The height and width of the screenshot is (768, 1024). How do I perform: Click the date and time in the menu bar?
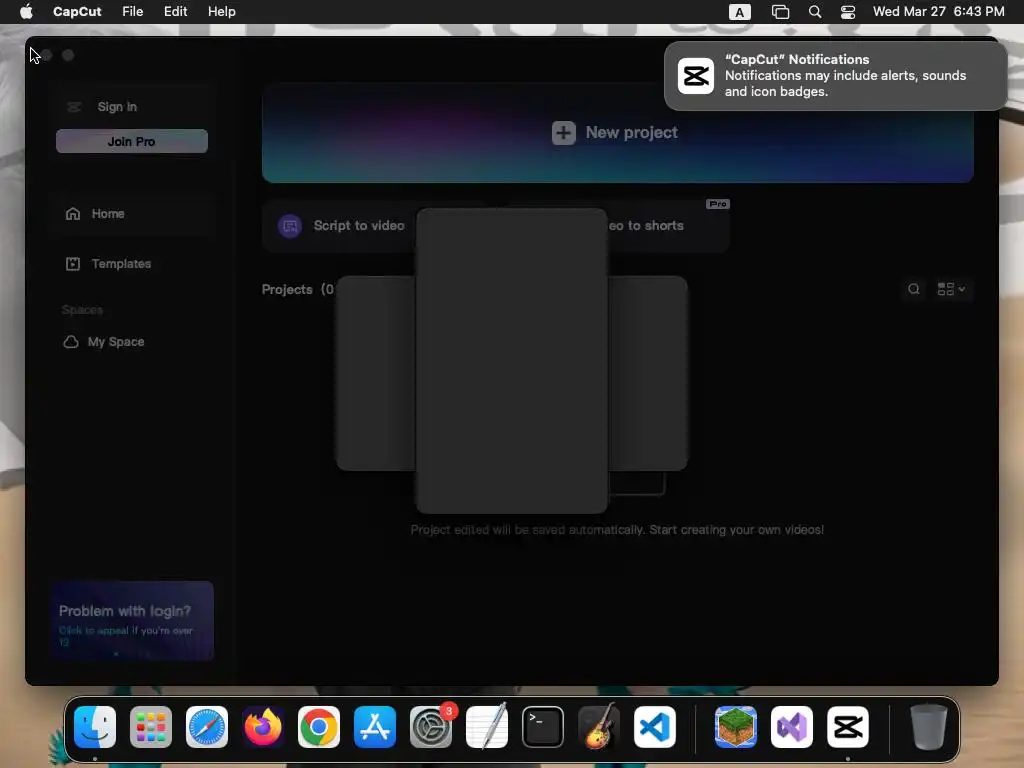tap(938, 12)
